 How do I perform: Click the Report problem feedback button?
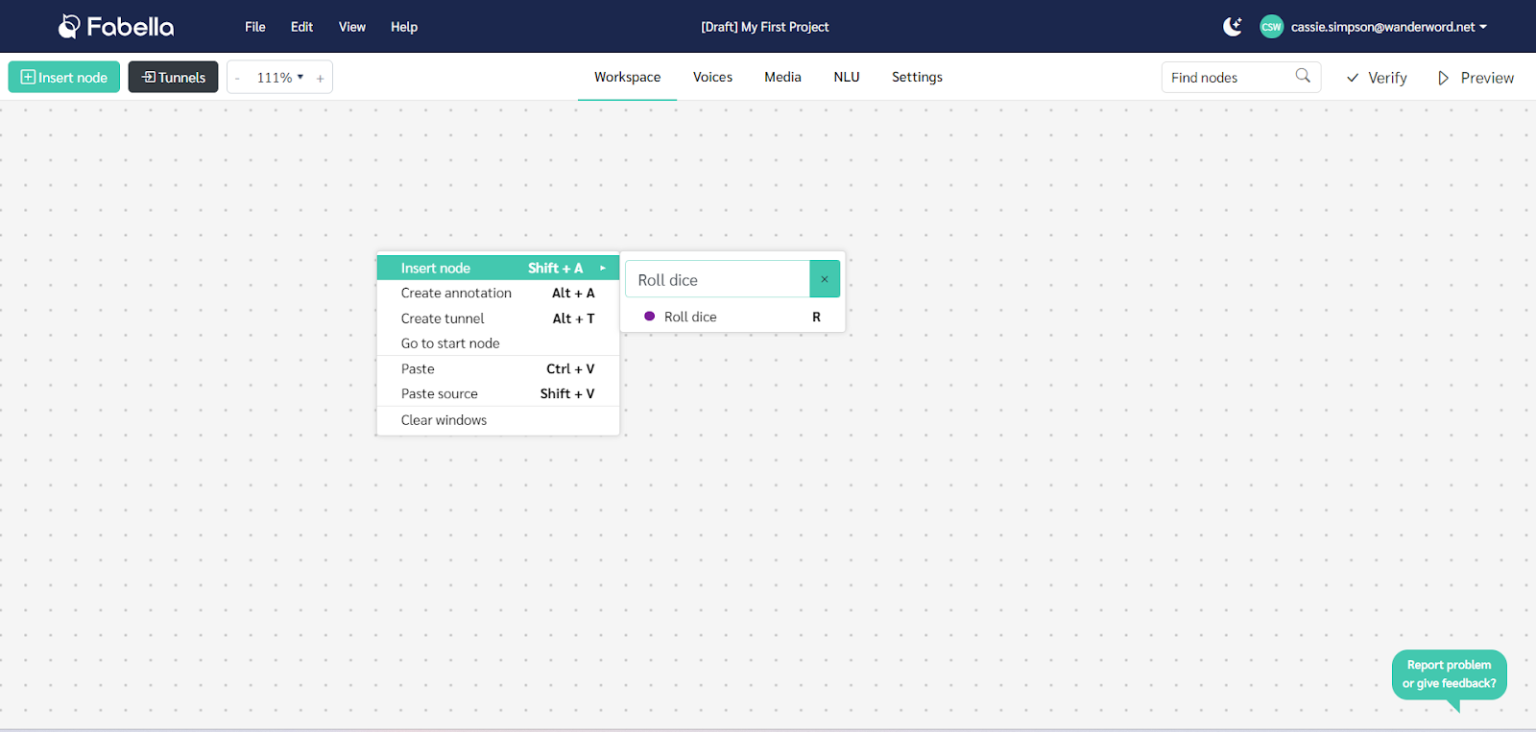(x=1449, y=674)
